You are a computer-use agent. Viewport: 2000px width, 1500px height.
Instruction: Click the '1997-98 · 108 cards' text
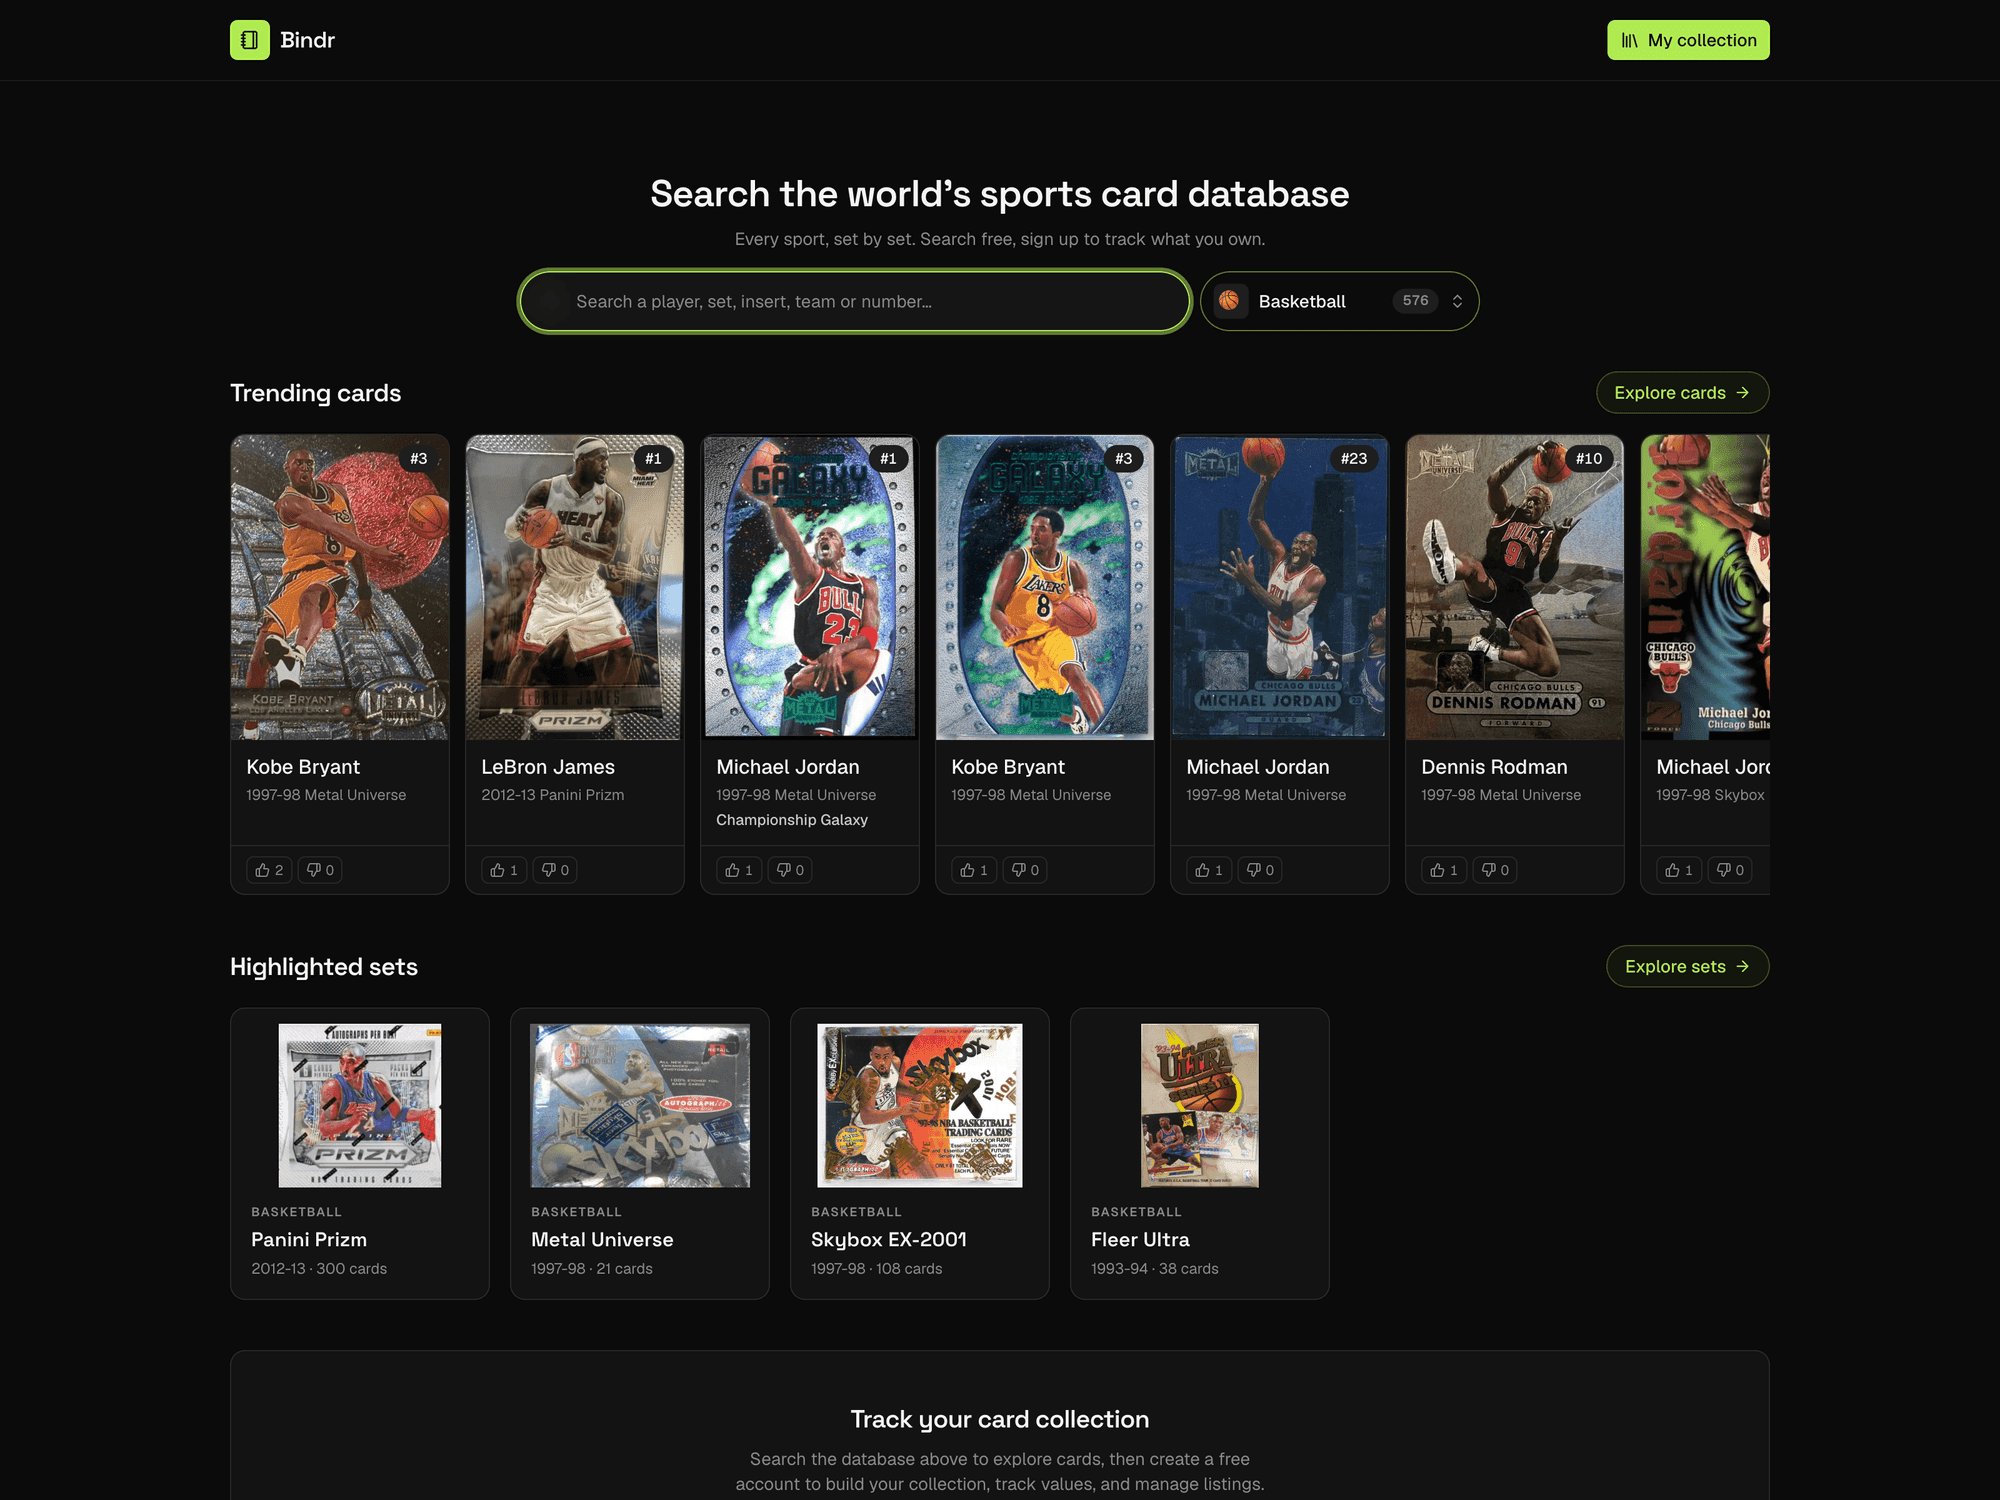coord(877,1269)
